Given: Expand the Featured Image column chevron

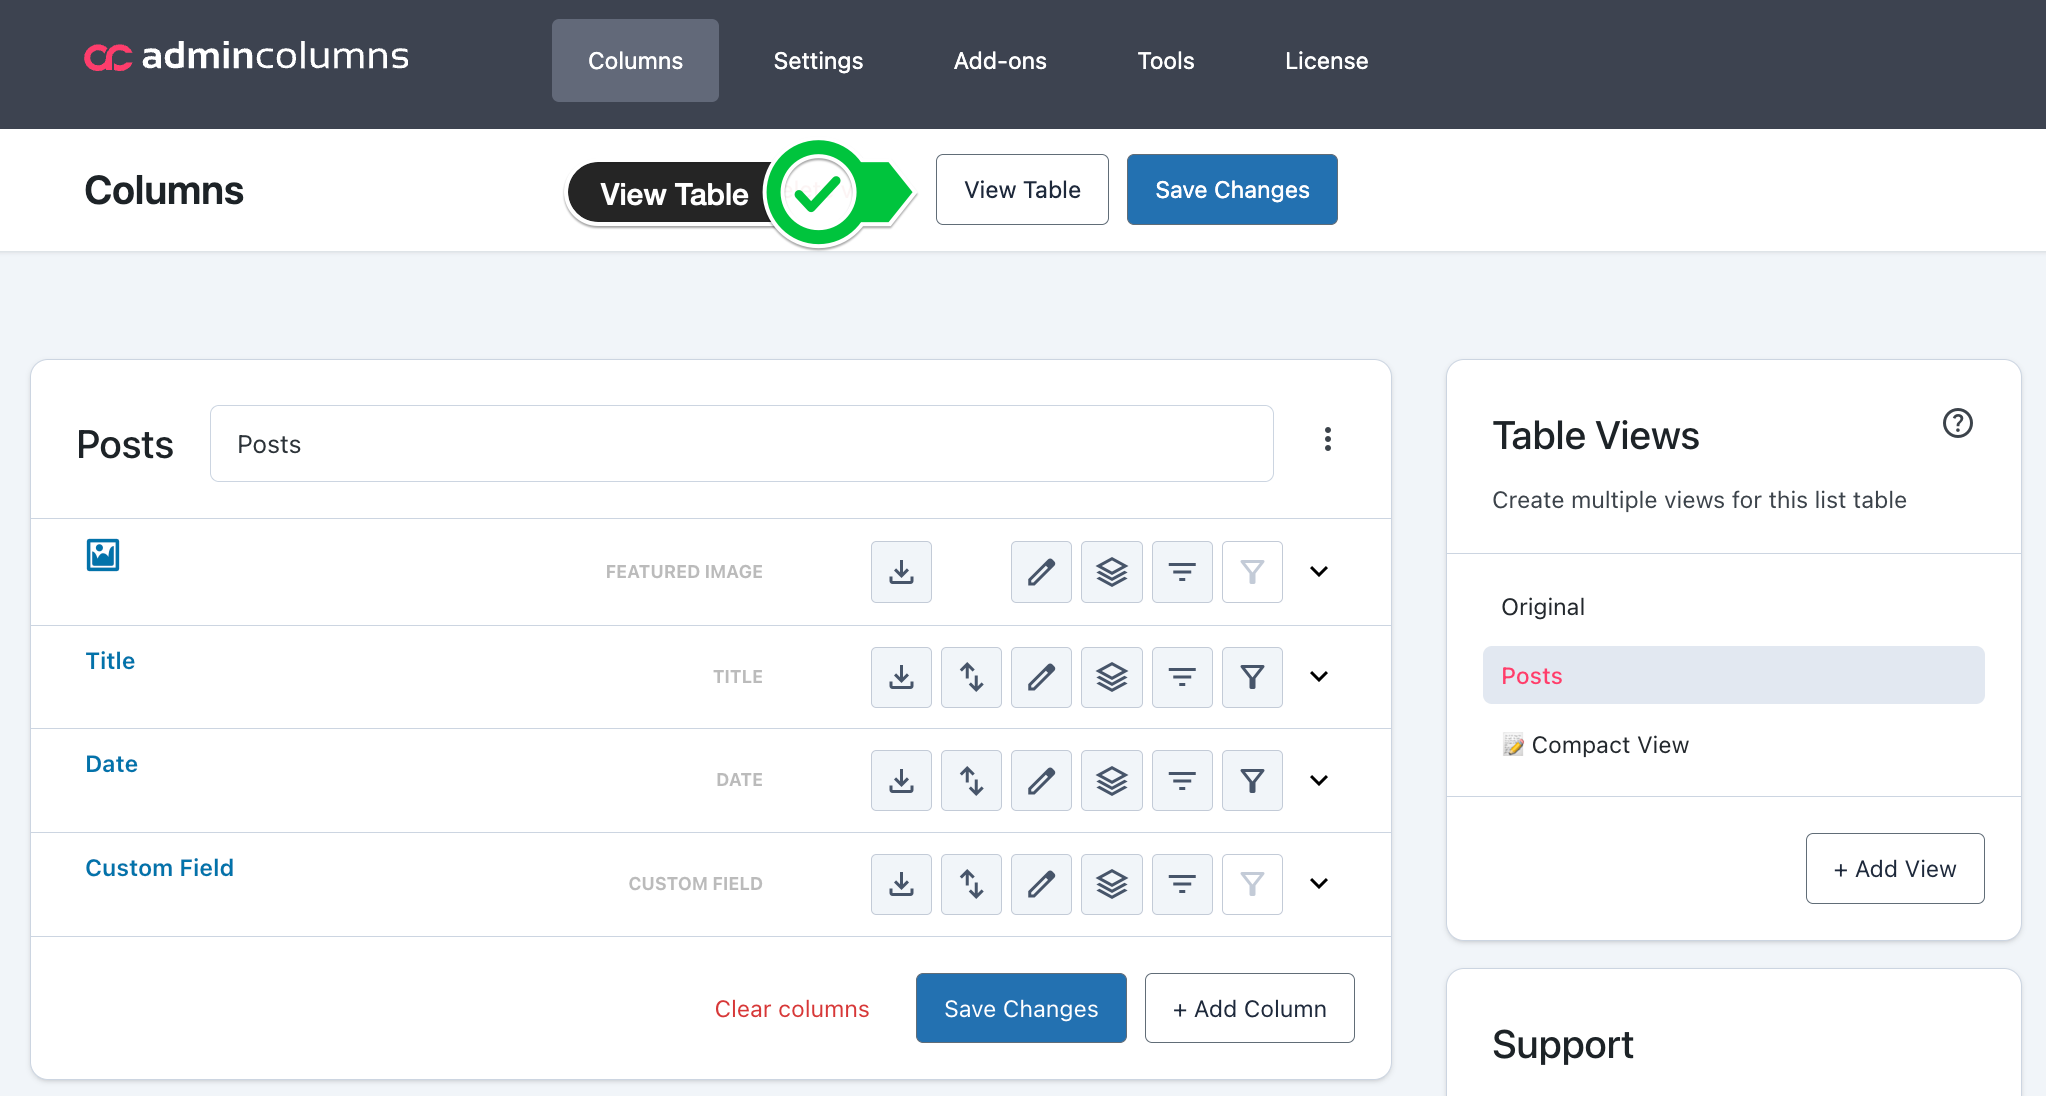Looking at the screenshot, I should tap(1319, 572).
